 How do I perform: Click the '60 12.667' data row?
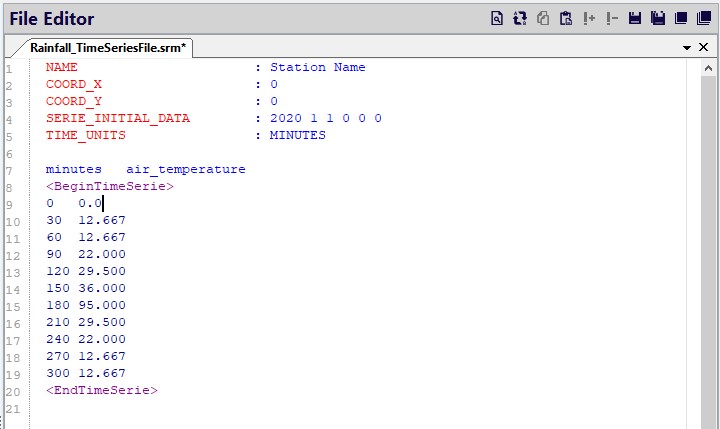(85, 237)
